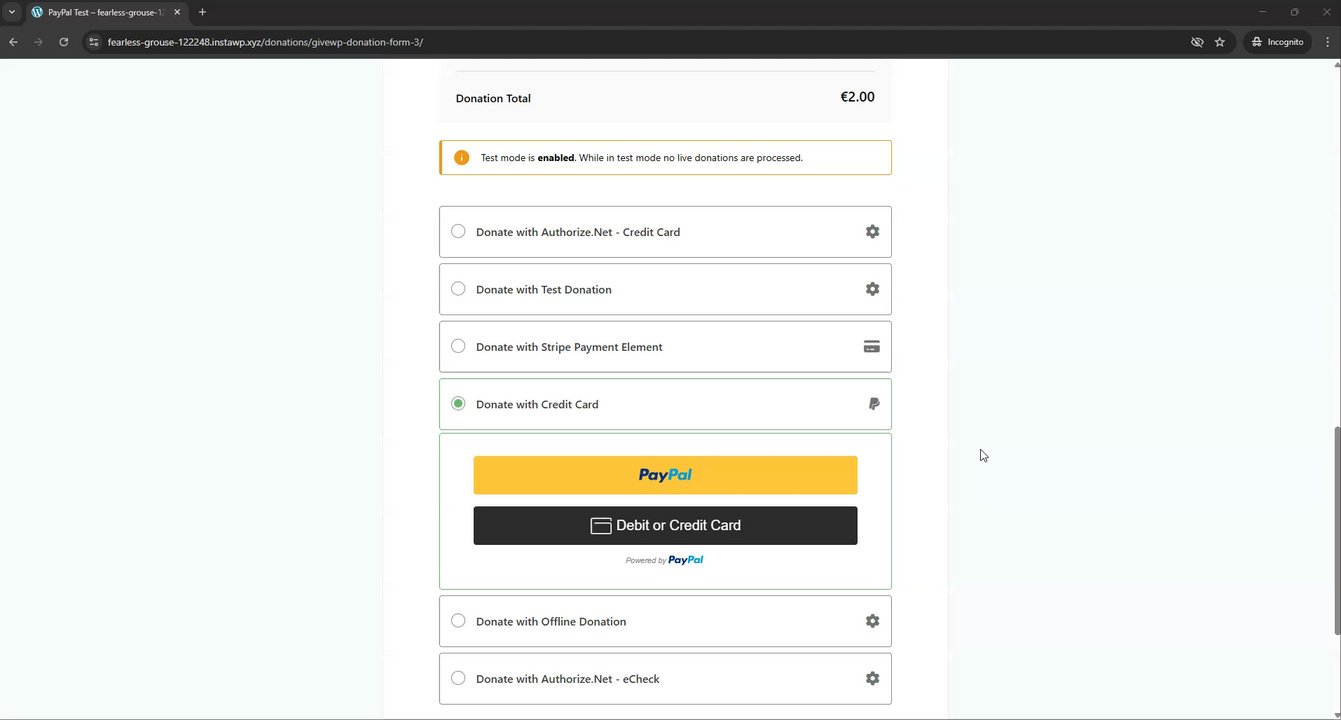Click card icon on Stripe Payment Element row
Screen dimensions: 1341x720
pyautogui.click(x=871, y=347)
